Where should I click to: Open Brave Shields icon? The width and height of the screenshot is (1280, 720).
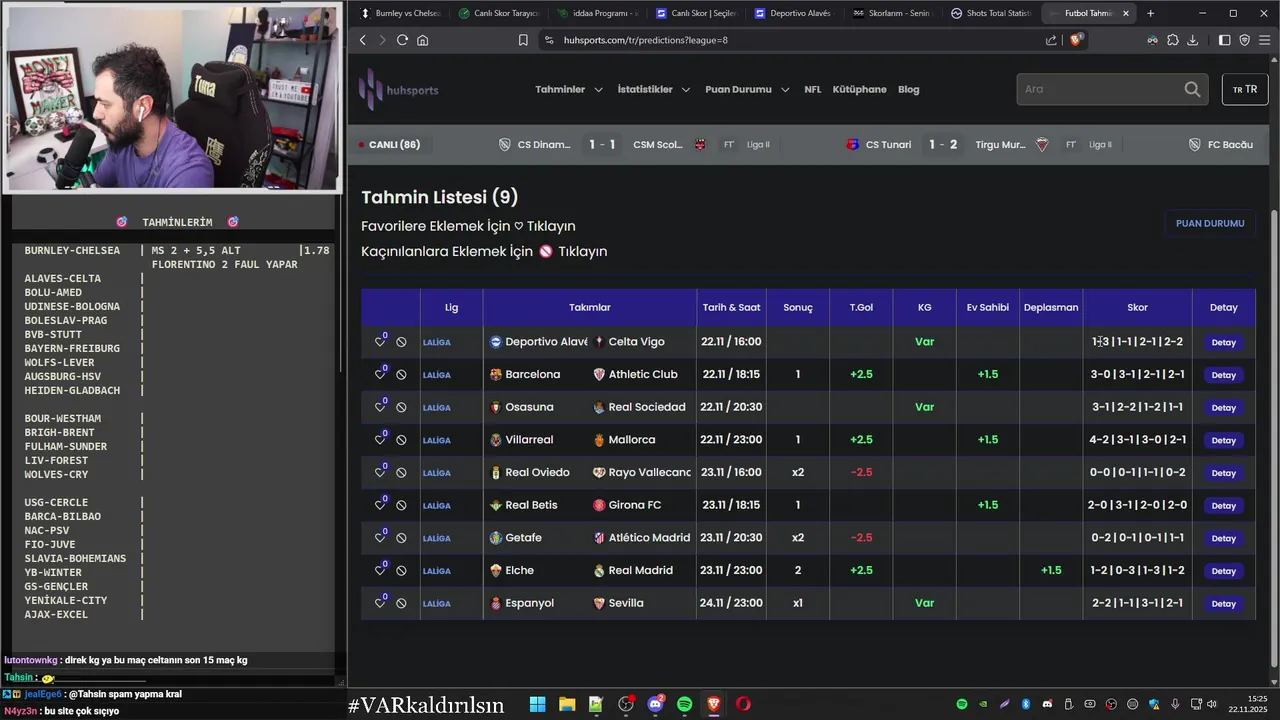(x=1076, y=40)
